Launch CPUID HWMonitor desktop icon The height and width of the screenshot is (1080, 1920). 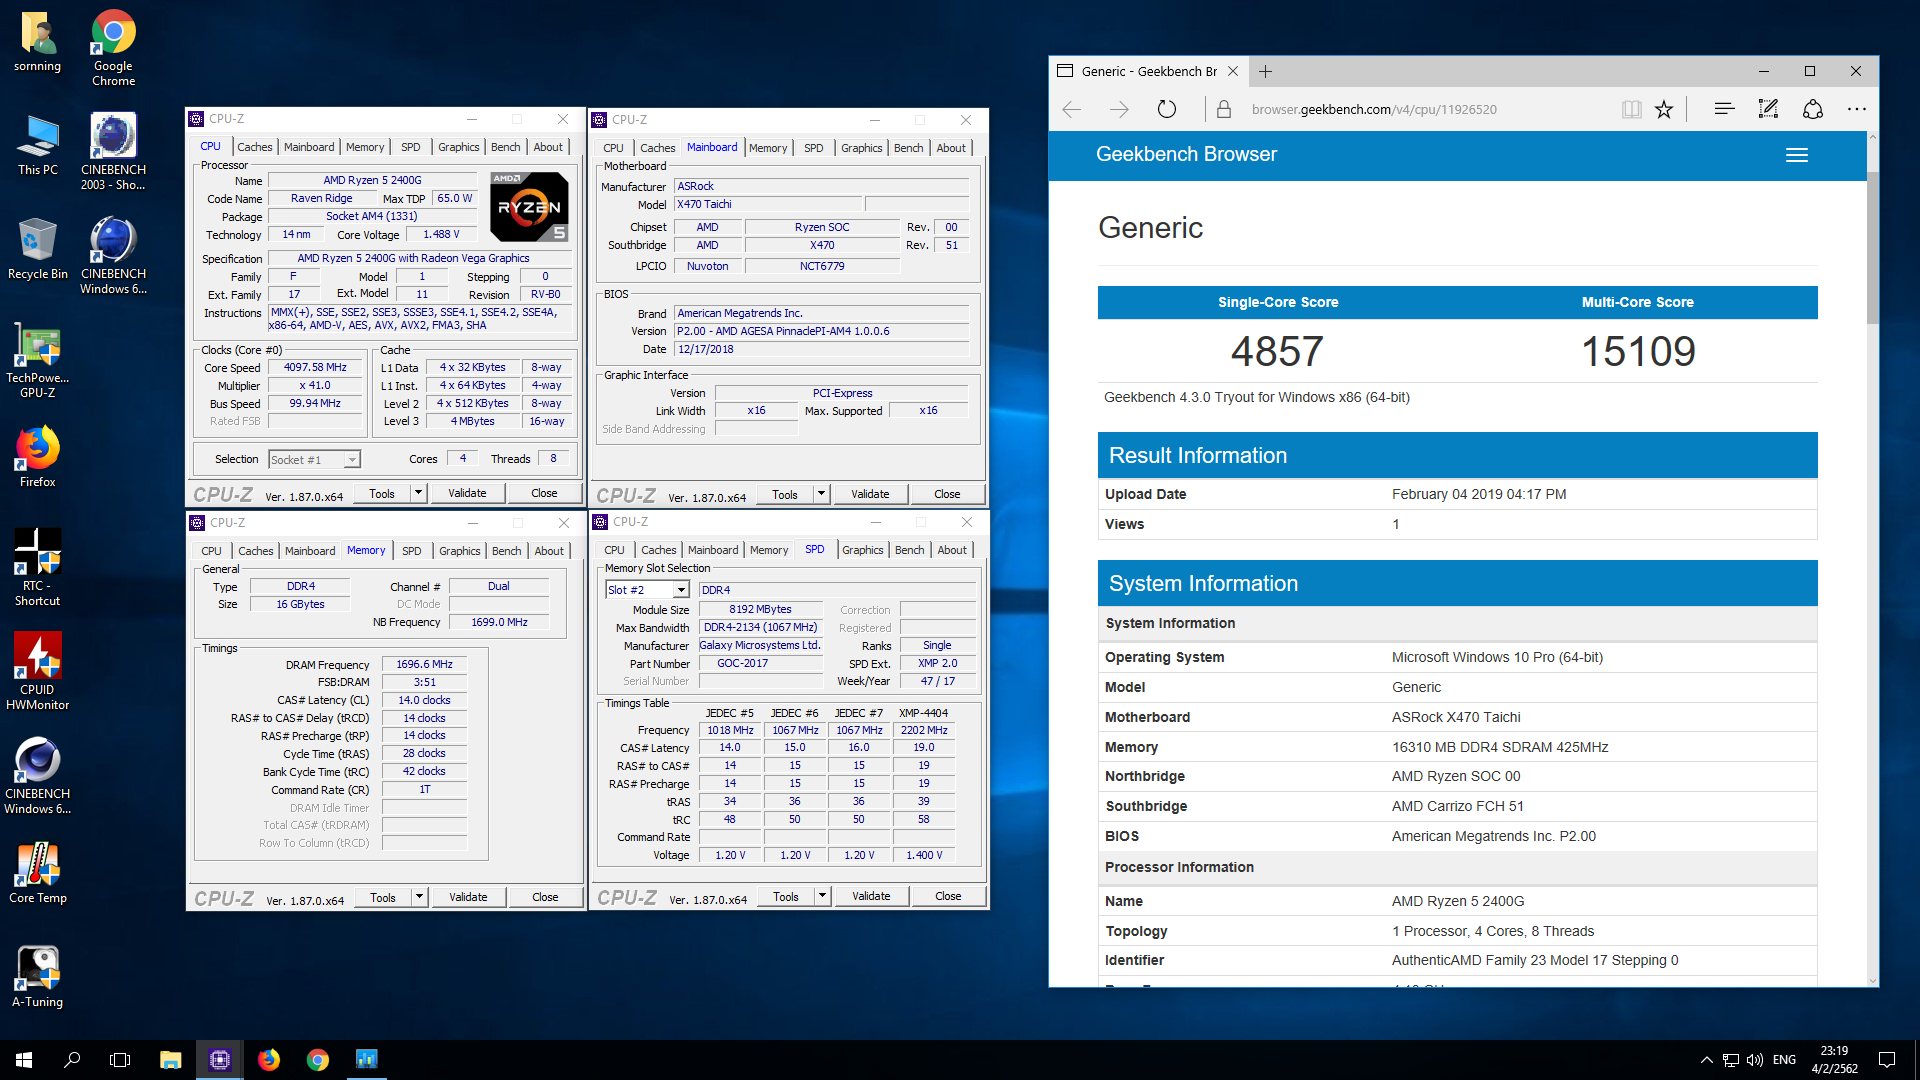pos(37,672)
